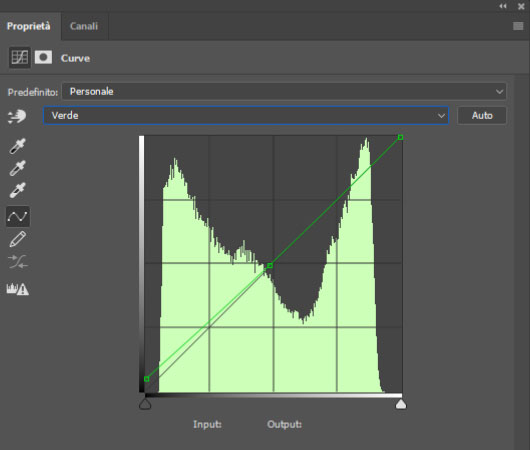
Task: Collapse the panel with double arrows
Action: tap(503, 6)
